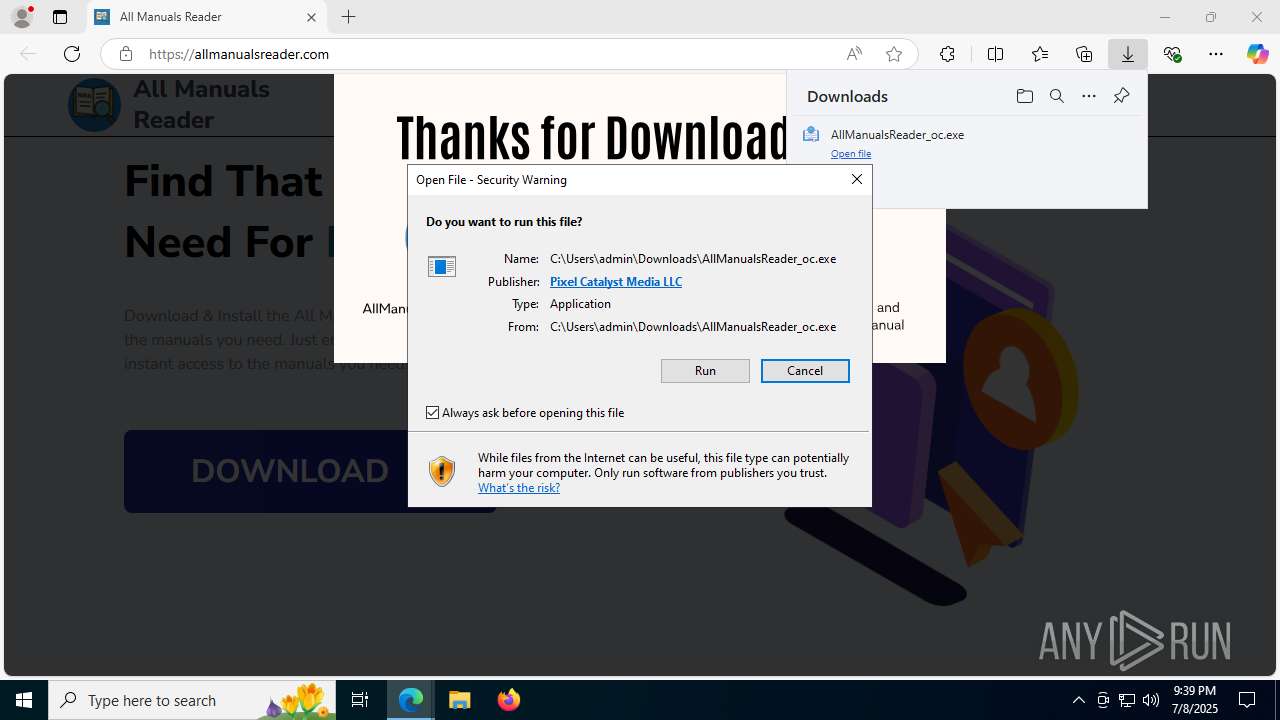Viewport: 1280px width, 720px height.
Task: Open more options in Downloads panel
Action: (1089, 96)
